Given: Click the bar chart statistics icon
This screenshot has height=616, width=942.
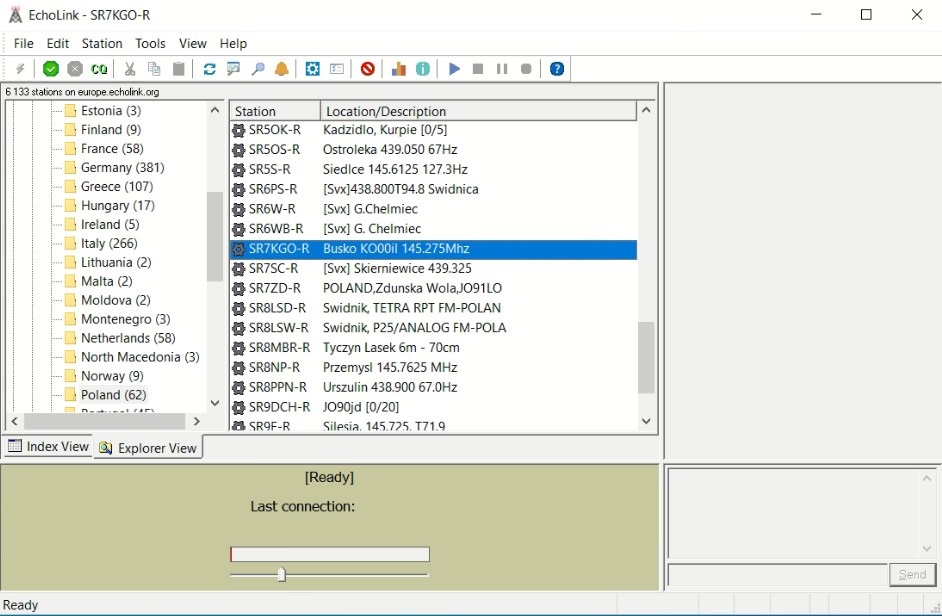Looking at the screenshot, I should point(399,69).
